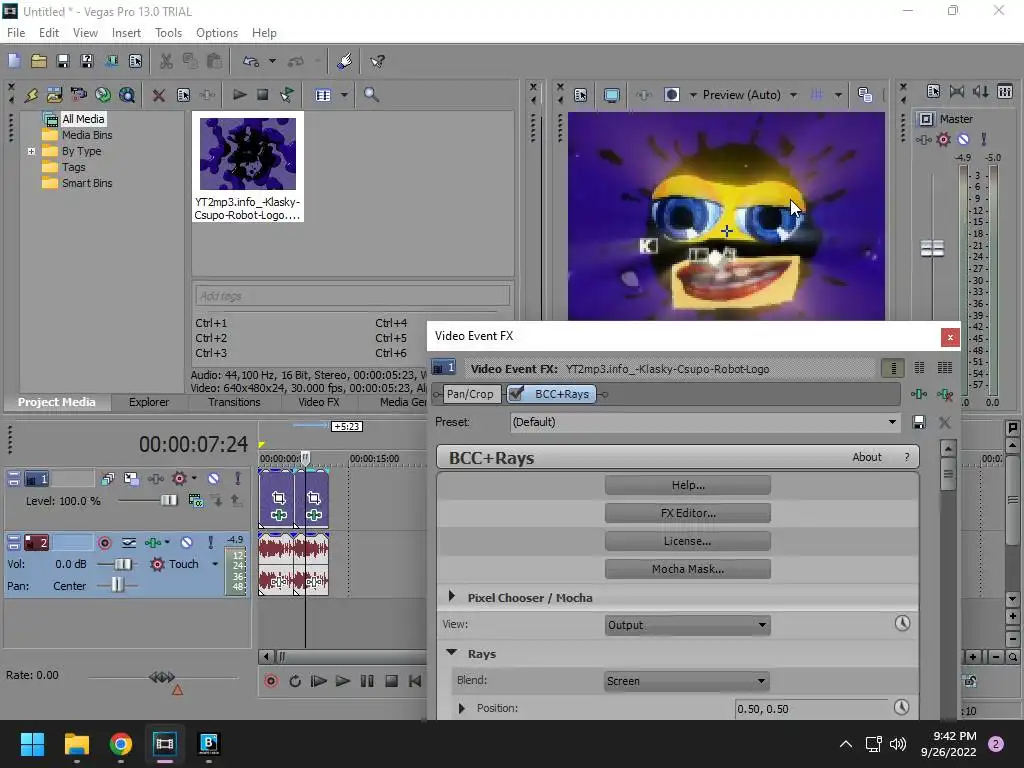Open the Options menu
1024x768 pixels.
tap(217, 33)
